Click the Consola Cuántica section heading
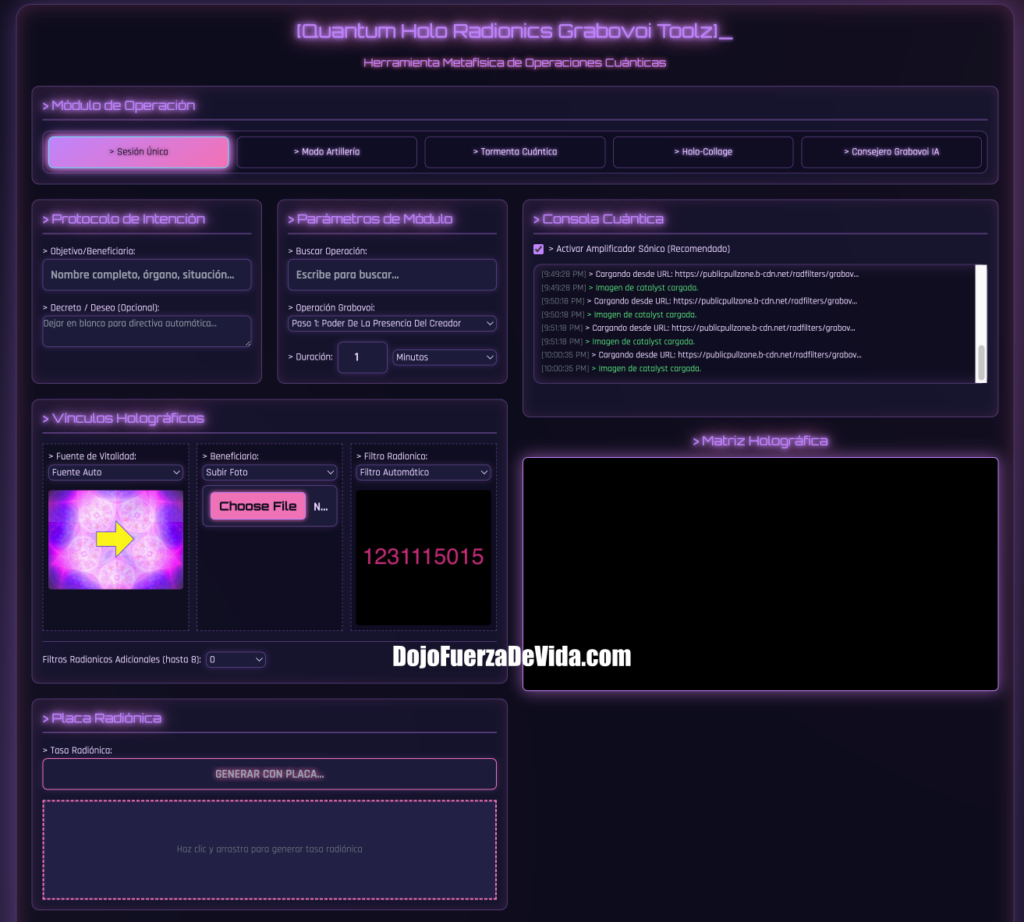1024x922 pixels. (598, 219)
